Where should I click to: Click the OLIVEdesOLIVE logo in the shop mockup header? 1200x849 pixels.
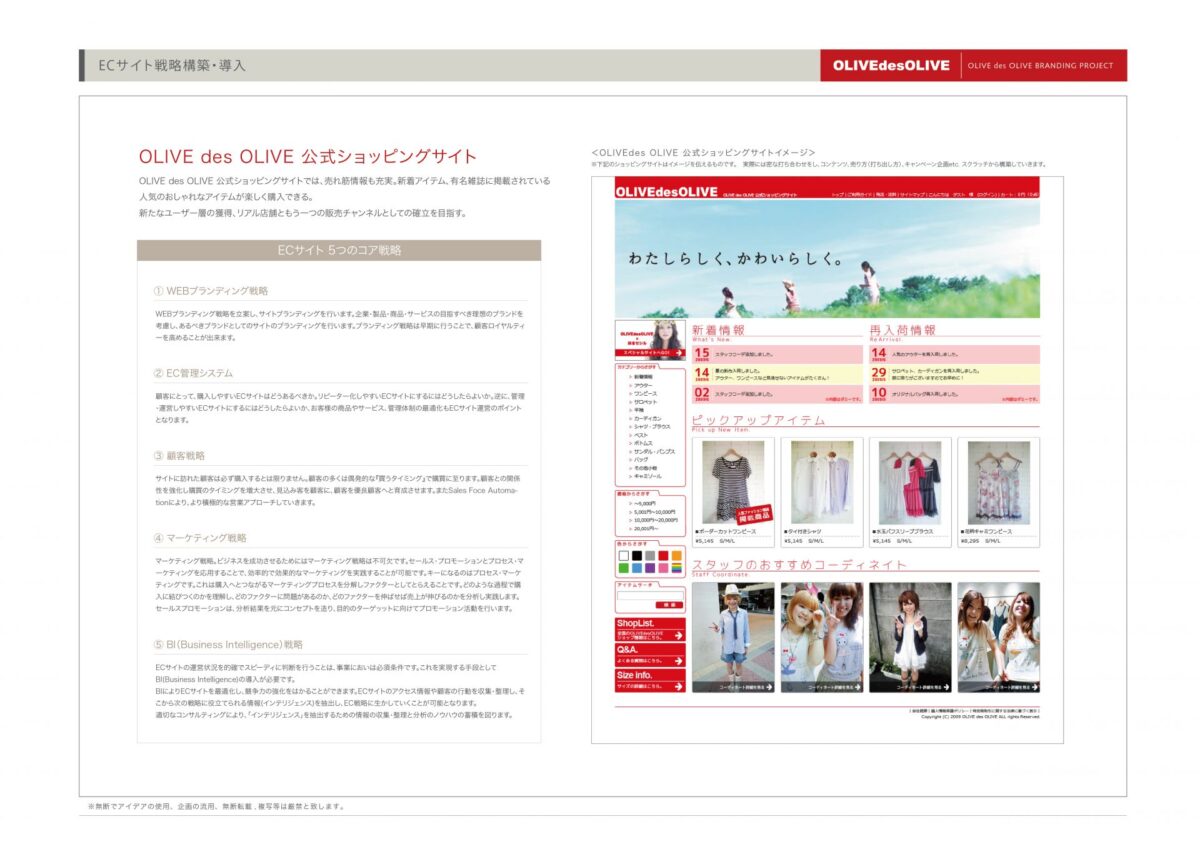pyautogui.click(x=667, y=192)
